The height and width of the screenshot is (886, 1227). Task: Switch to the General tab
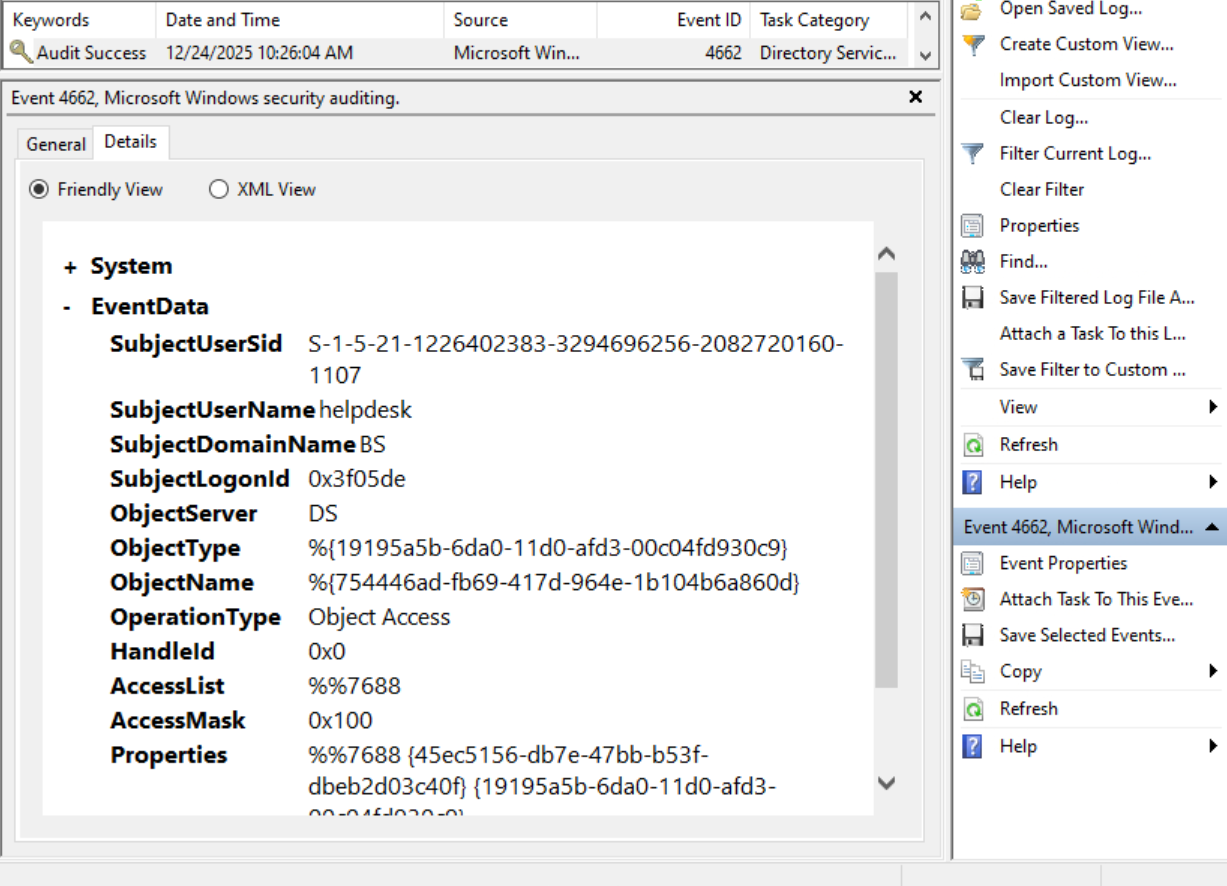56,144
